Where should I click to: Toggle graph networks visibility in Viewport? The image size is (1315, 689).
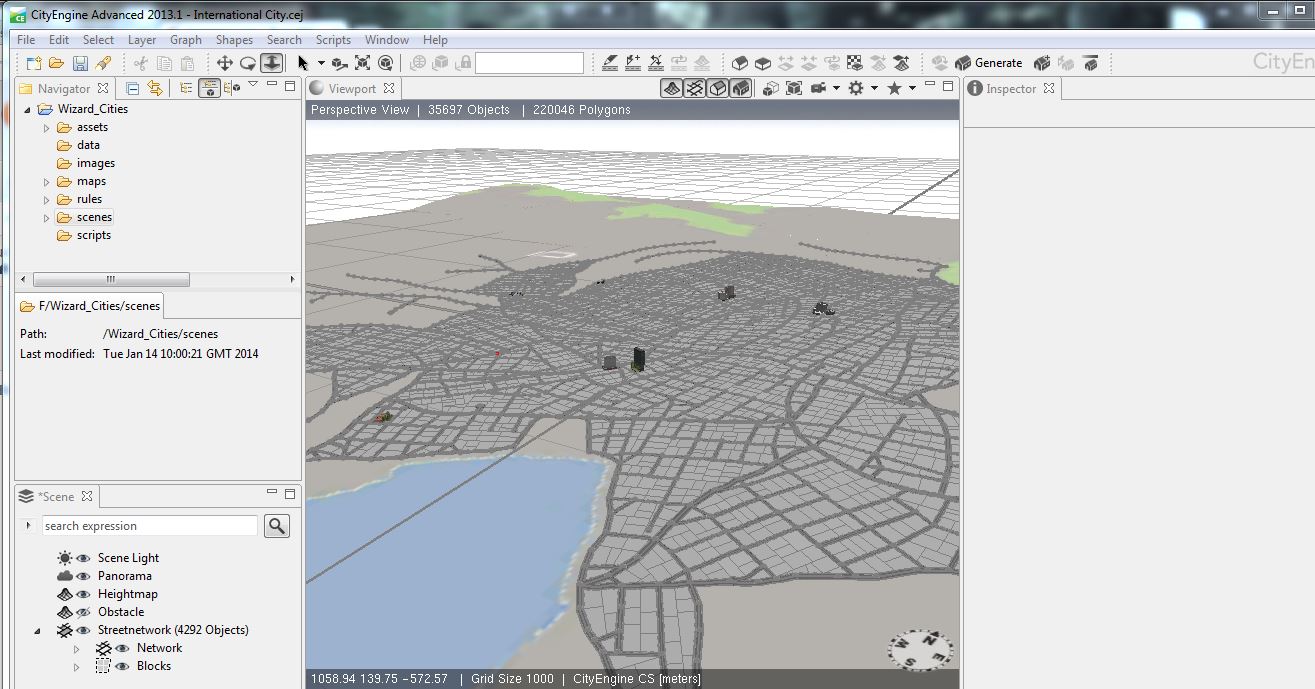(x=696, y=88)
